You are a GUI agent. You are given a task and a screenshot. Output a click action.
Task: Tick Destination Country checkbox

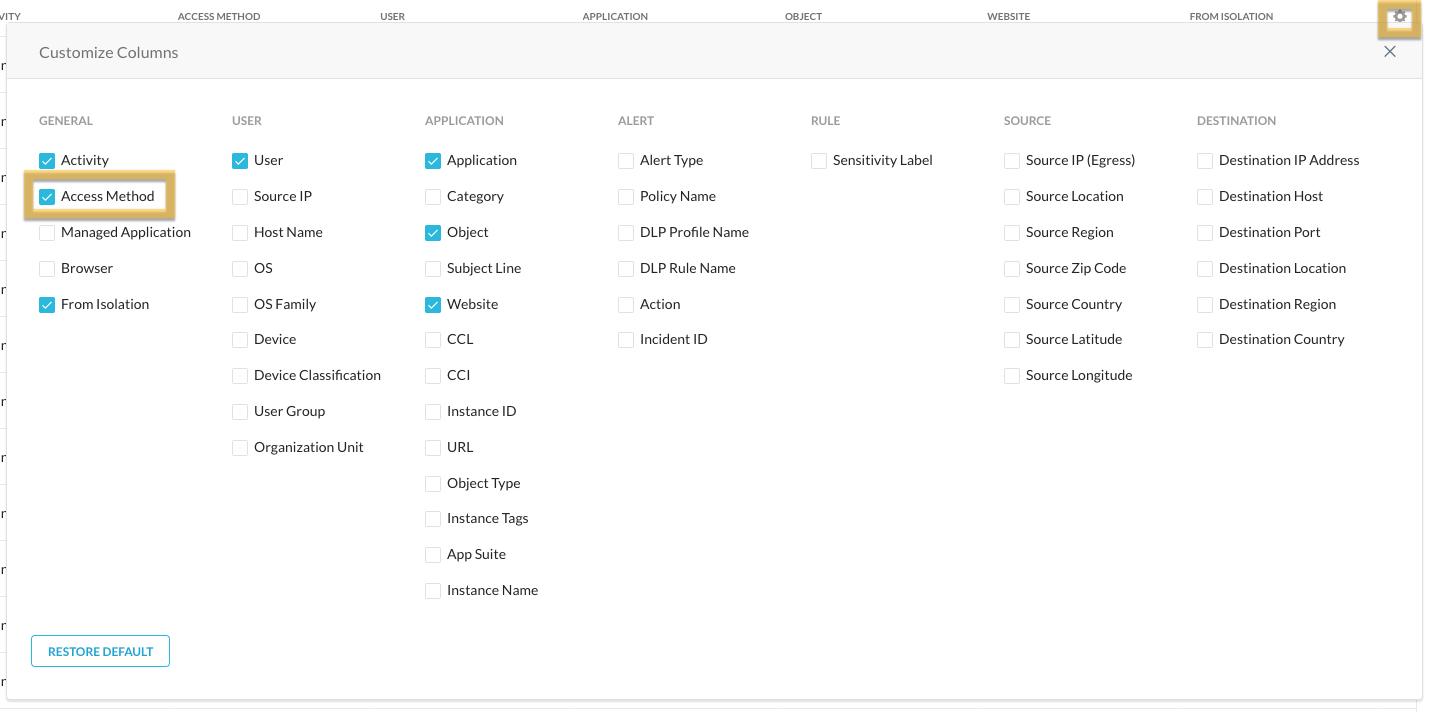[x=1205, y=340]
